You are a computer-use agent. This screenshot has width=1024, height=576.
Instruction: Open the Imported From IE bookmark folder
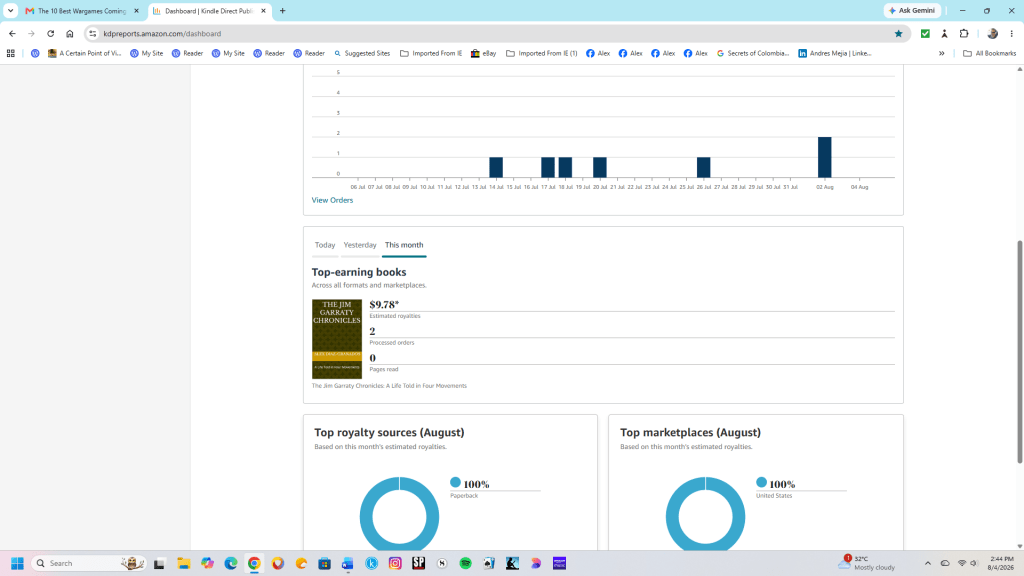coord(431,54)
